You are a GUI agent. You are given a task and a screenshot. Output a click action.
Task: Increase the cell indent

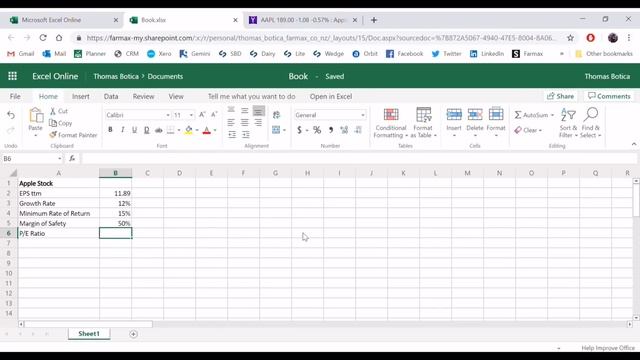tap(245, 135)
